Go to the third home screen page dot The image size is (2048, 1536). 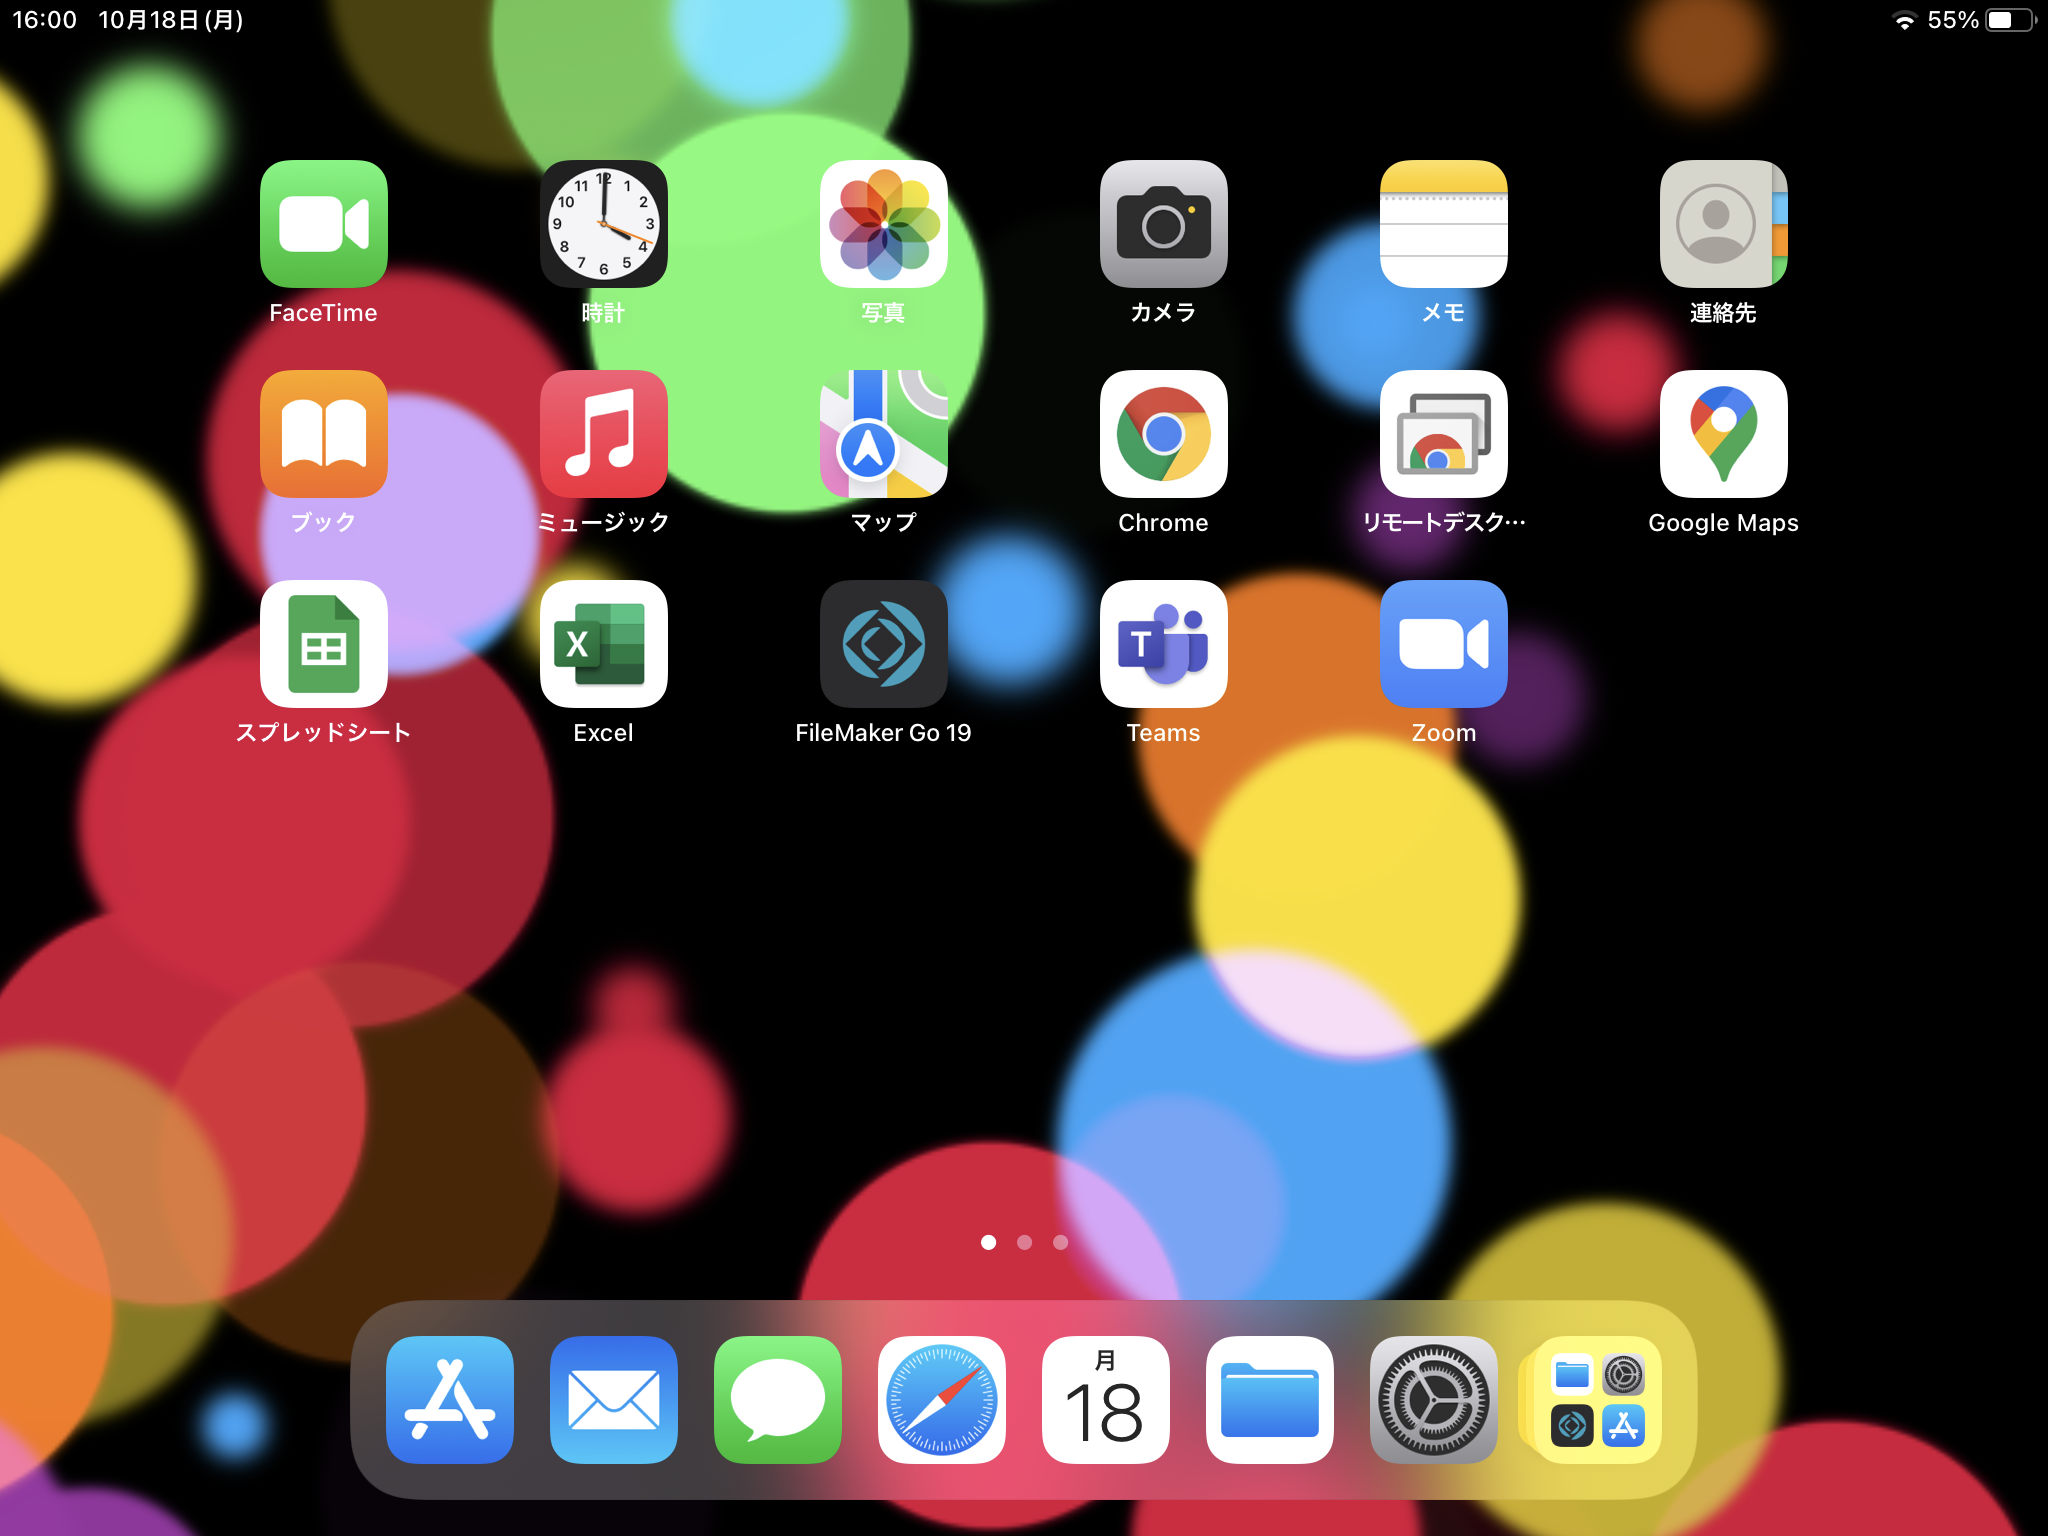coord(1060,1242)
